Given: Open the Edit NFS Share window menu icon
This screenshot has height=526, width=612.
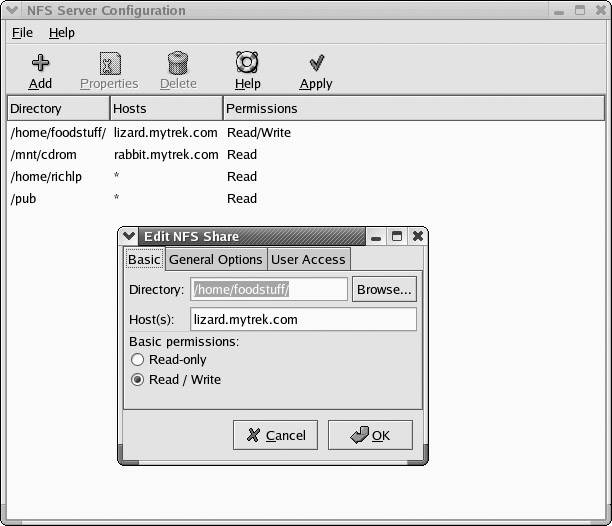Looking at the screenshot, I should (129, 236).
